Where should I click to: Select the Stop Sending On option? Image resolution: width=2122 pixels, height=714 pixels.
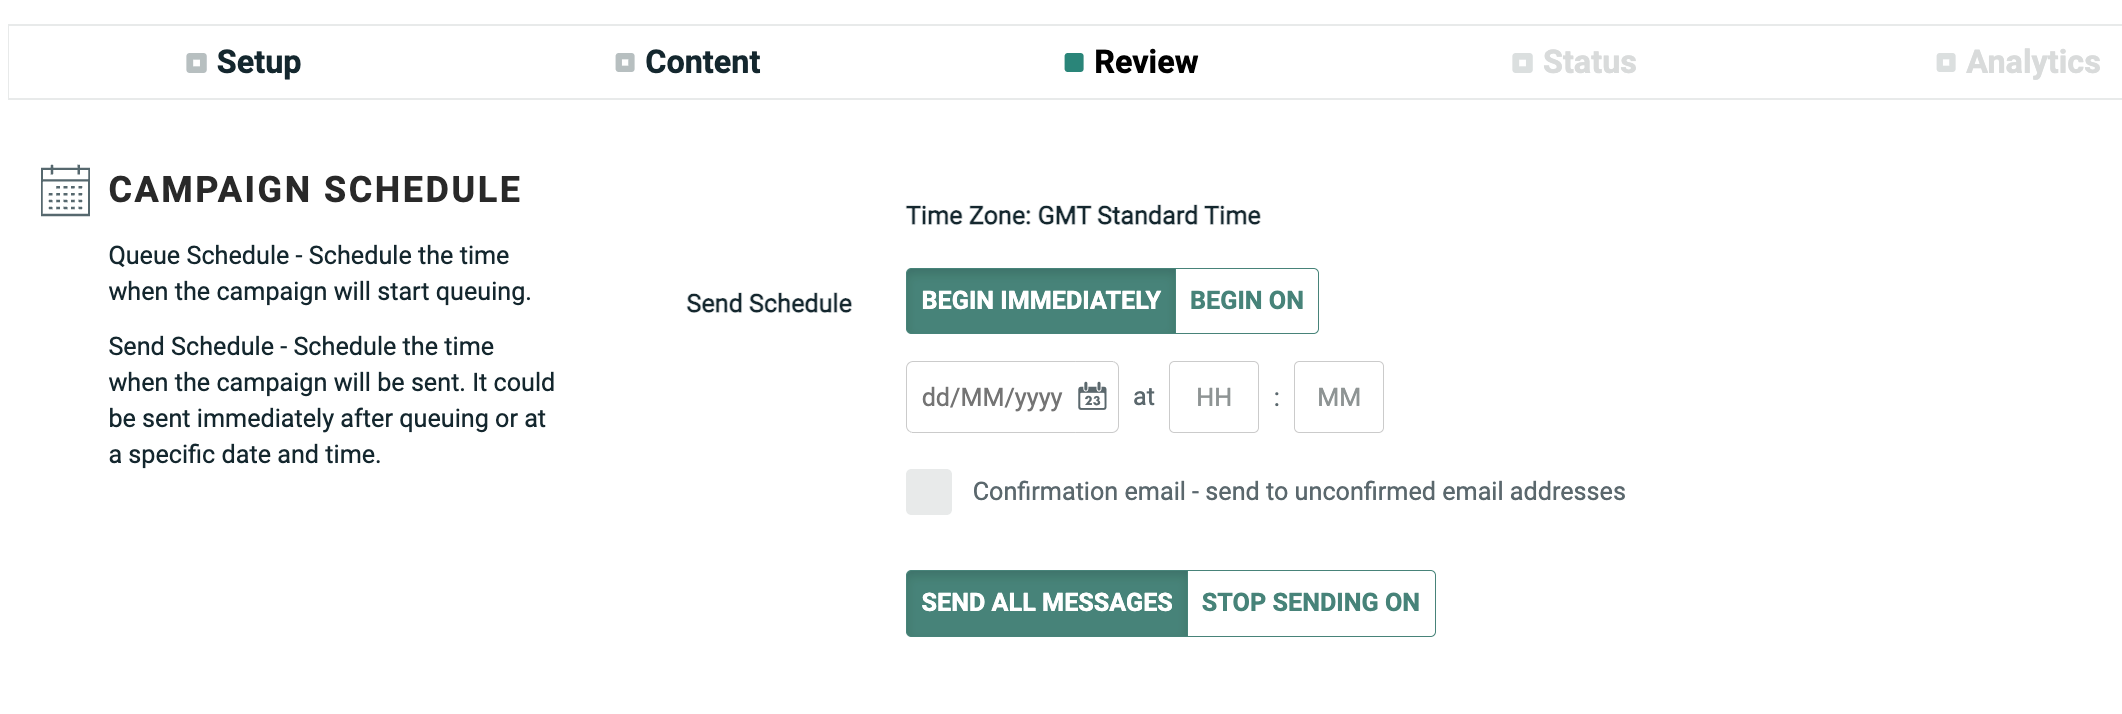click(x=1310, y=603)
